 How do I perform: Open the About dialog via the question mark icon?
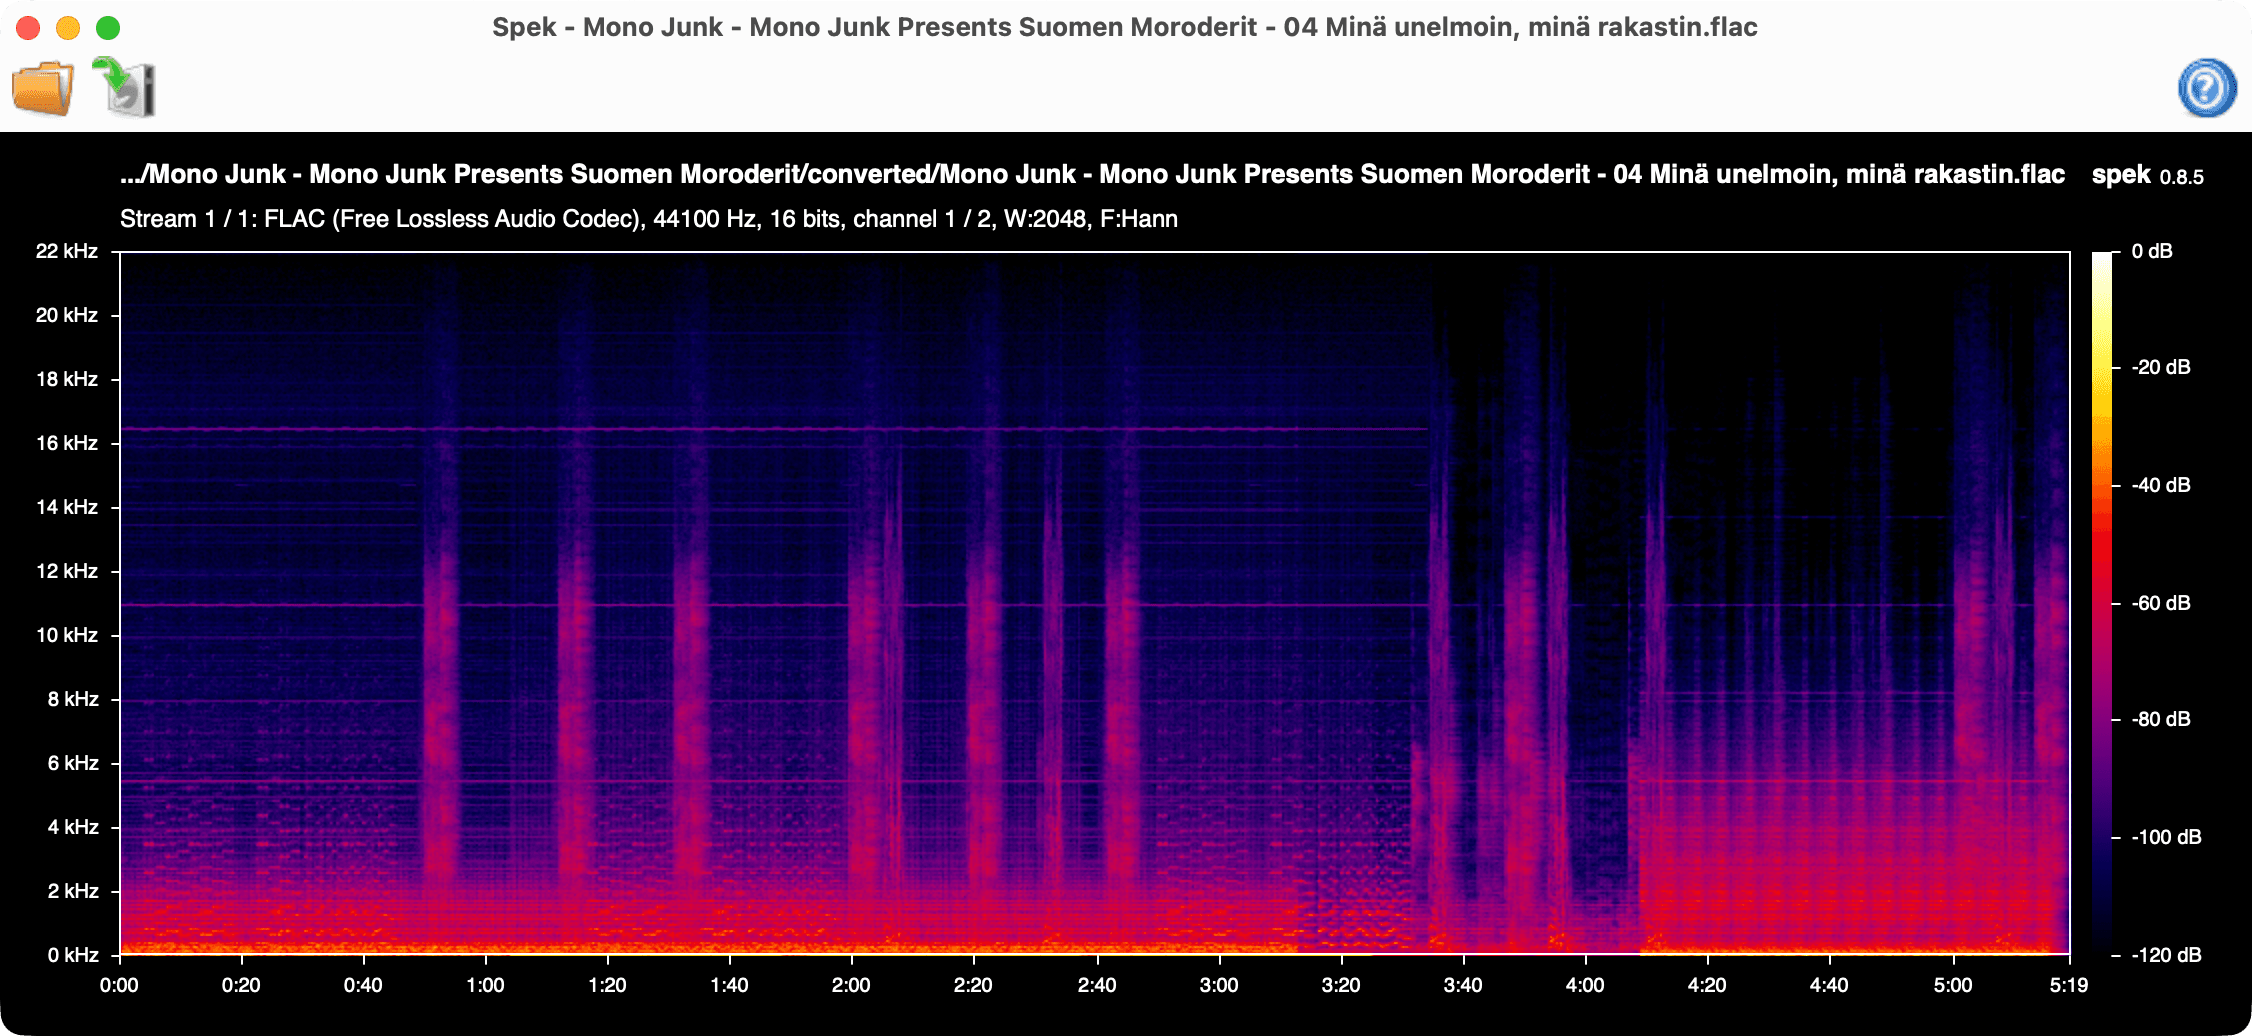(x=2207, y=88)
